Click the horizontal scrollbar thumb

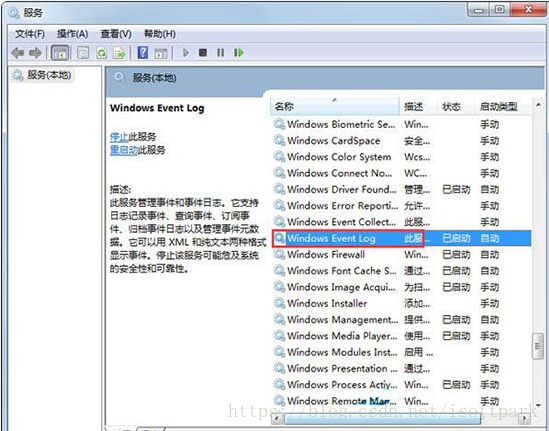383,418
